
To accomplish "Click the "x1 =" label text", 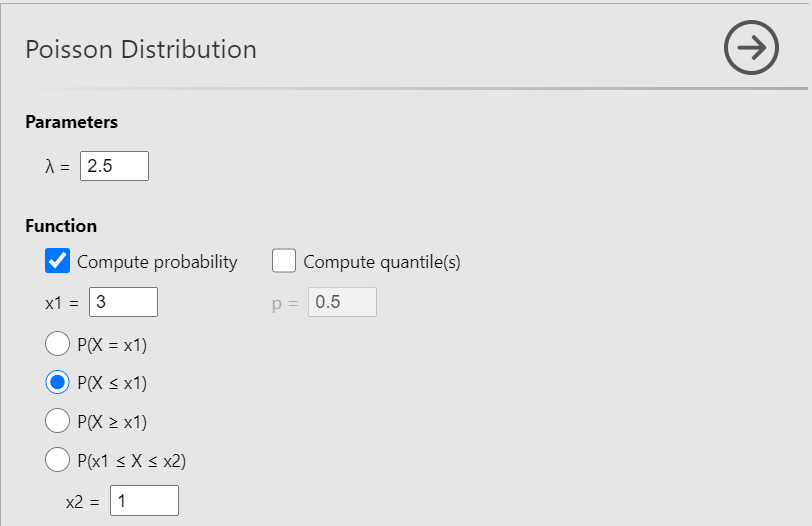I will coord(62,303).
